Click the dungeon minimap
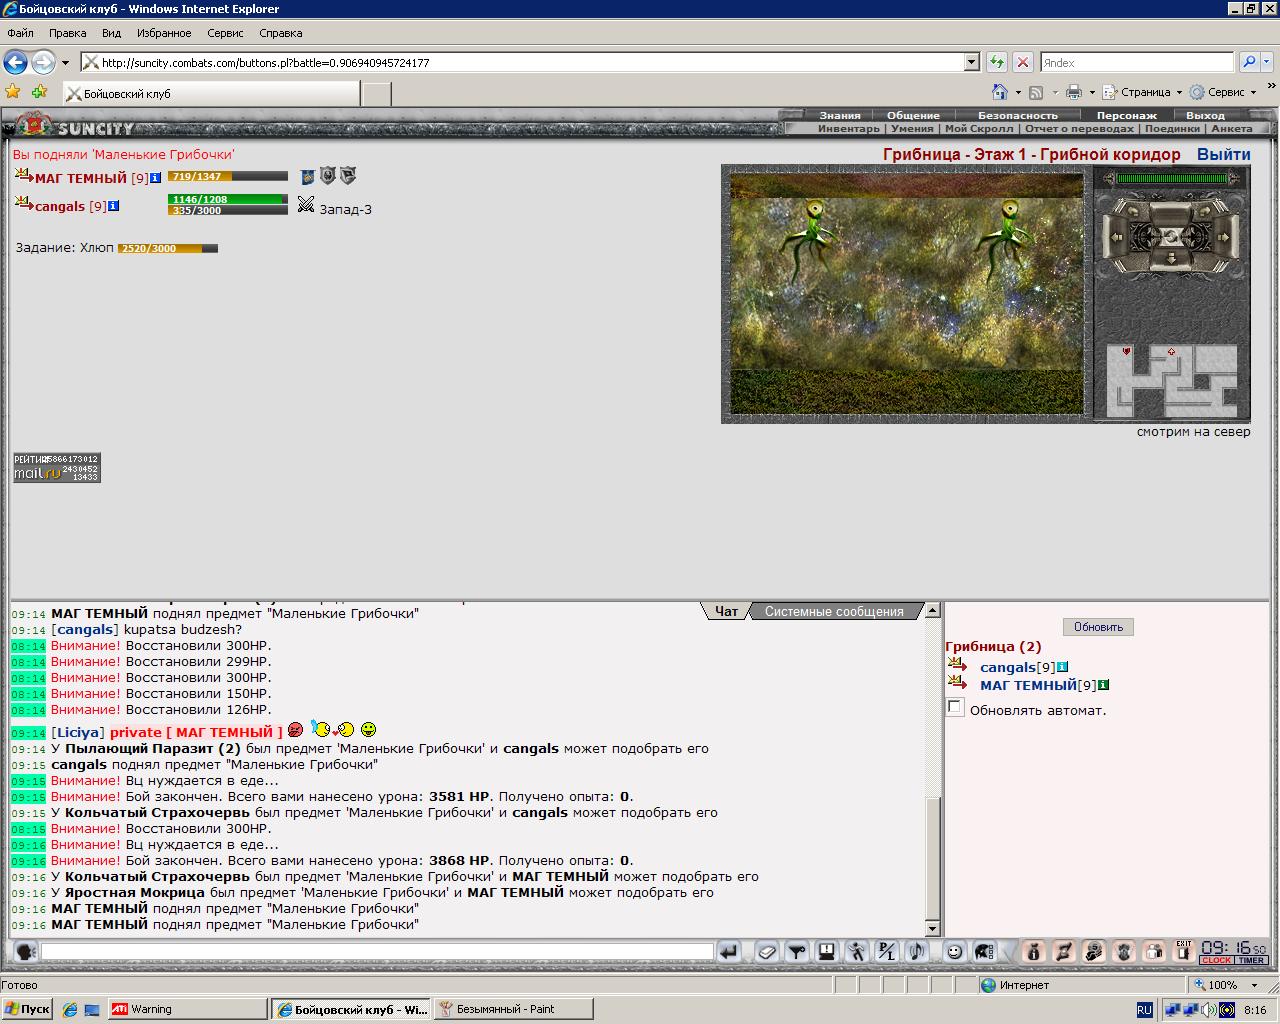The image size is (1280, 1024). [1171, 381]
